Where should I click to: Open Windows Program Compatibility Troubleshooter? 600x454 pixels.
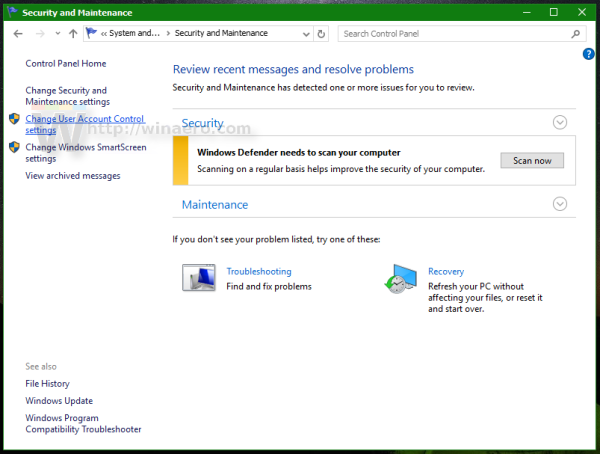click(x=83, y=423)
